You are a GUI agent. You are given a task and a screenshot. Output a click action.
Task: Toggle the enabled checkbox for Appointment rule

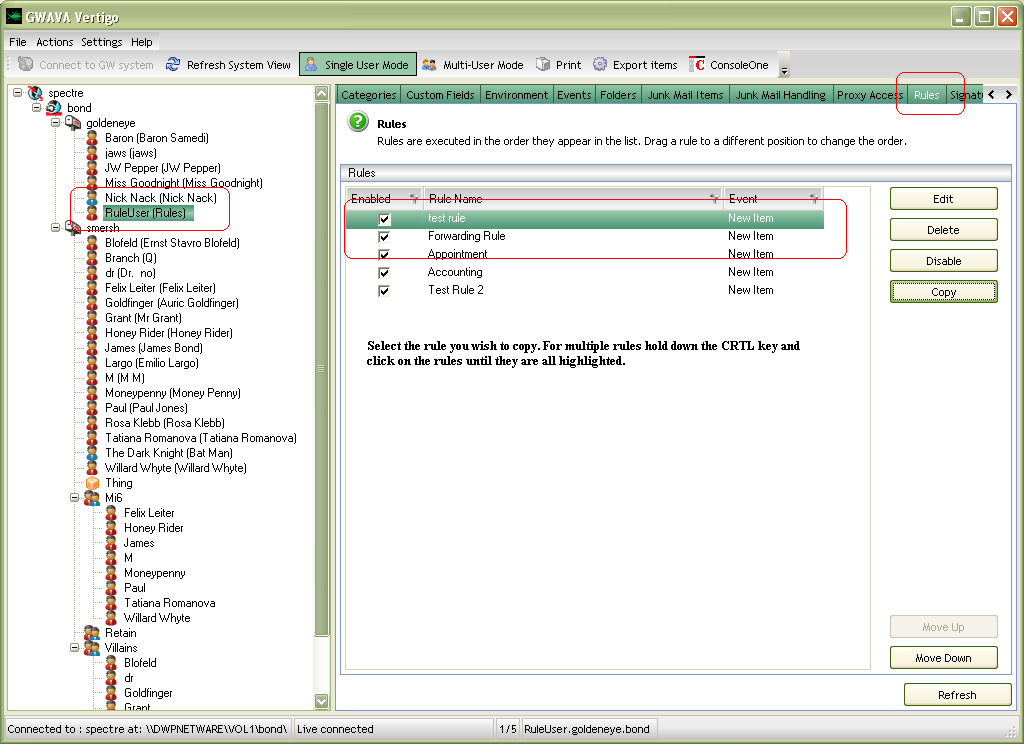point(384,255)
